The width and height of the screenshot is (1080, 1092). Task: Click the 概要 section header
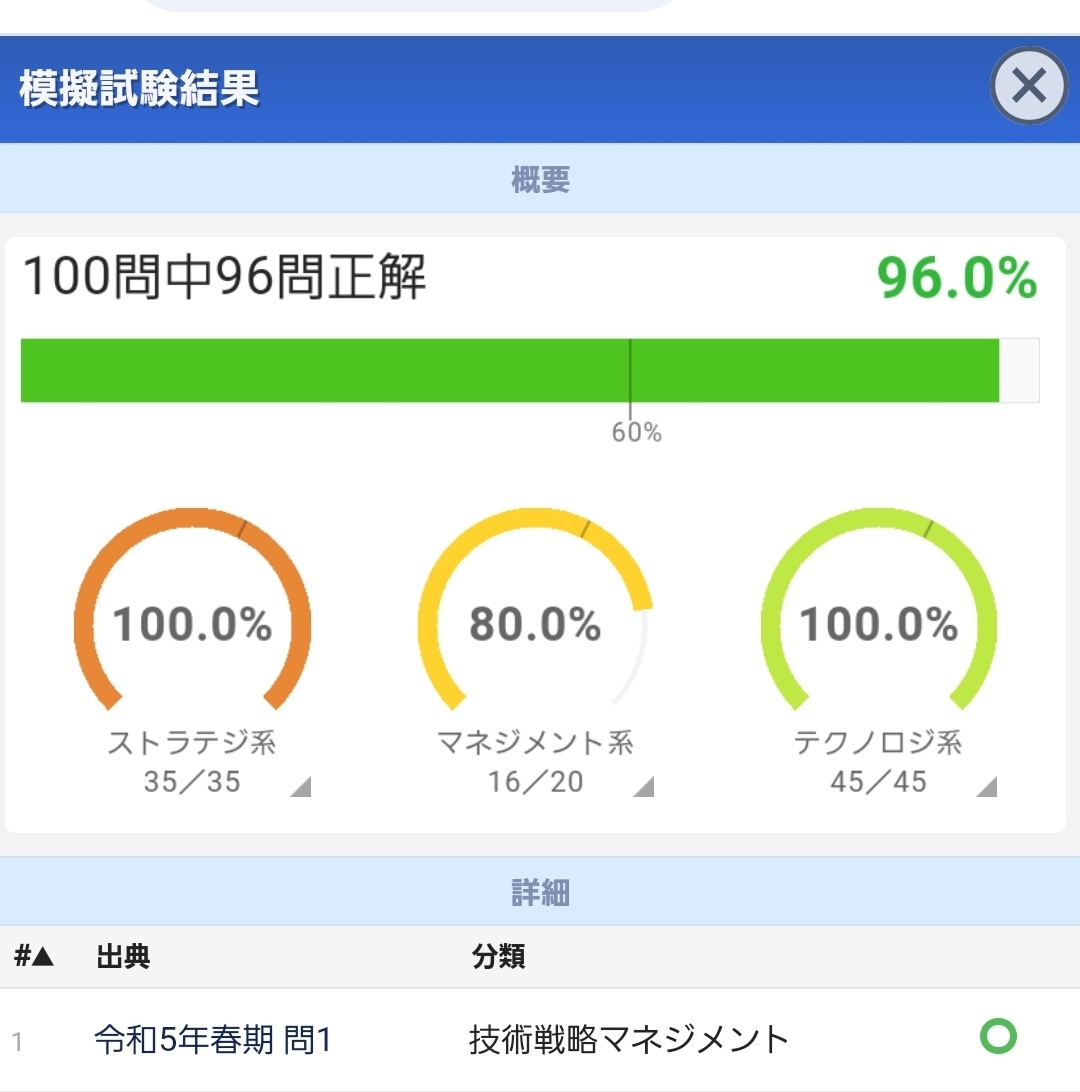[540, 179]
